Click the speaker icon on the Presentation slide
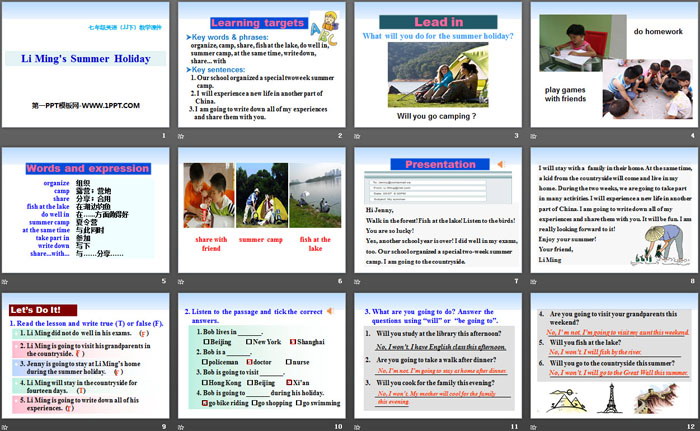Screen dimensions: 700x431 tap(501, 164)
